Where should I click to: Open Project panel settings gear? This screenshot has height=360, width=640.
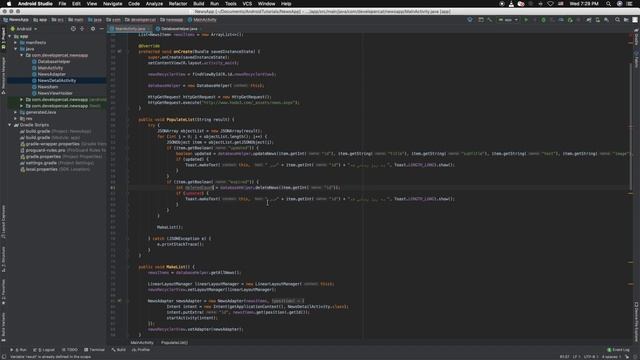pyautogui.click(x=93, y=29)
